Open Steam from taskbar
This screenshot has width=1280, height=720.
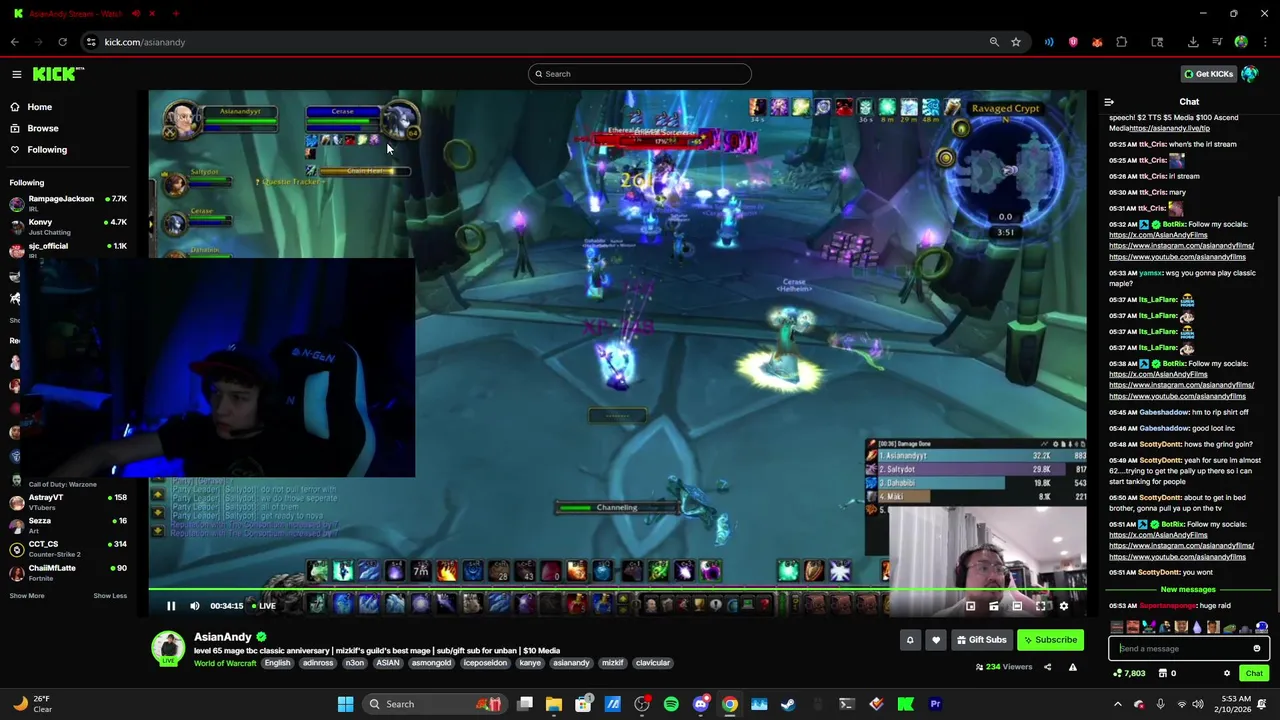coord(788,704)
